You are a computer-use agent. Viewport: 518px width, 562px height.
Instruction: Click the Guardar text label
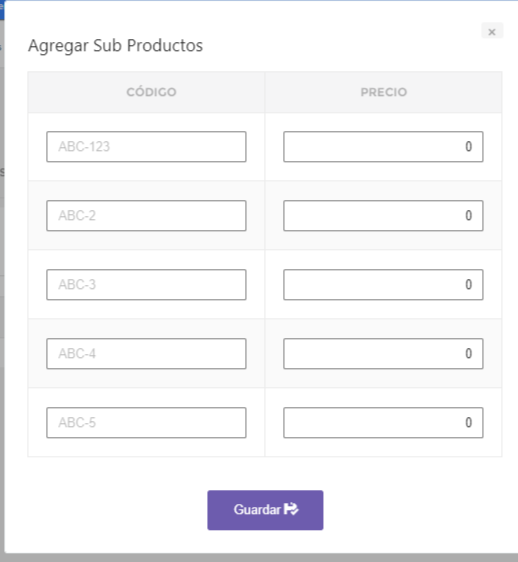pyautogui.click(x=257, y=509)
